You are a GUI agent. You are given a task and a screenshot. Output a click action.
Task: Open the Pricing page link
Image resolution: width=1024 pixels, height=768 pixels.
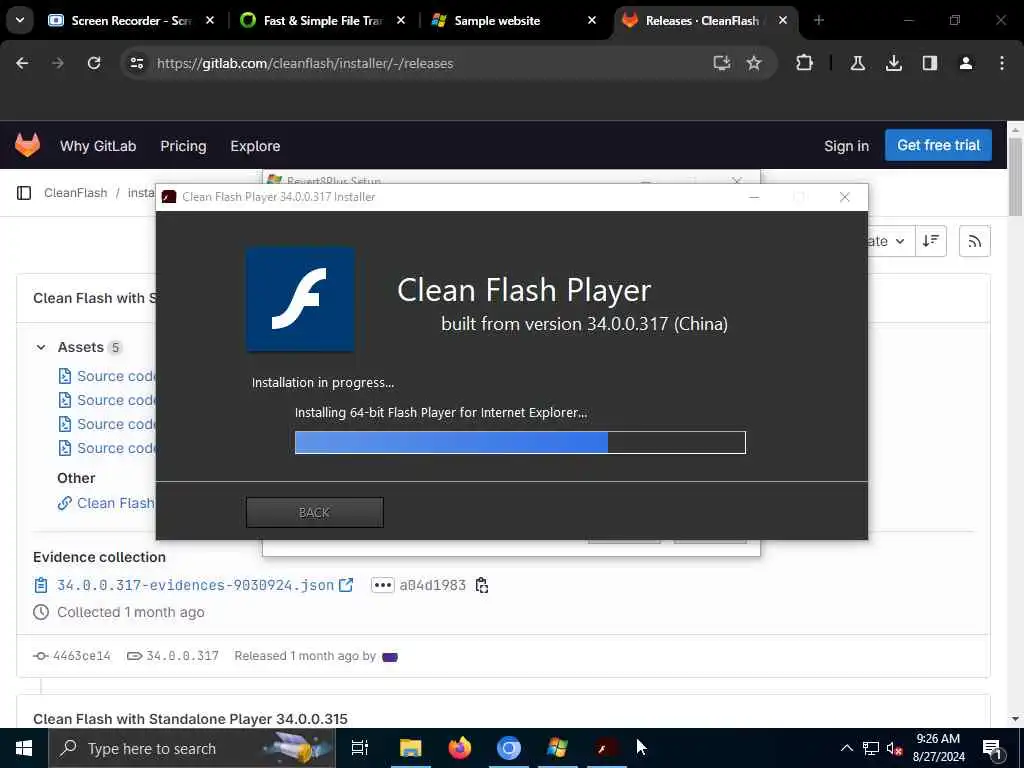point(183,146)
